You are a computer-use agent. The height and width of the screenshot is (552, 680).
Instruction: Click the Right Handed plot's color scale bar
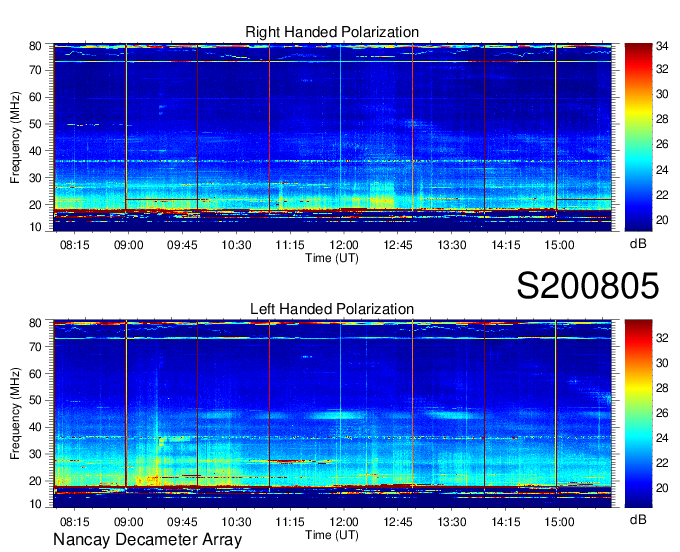point(638,137)
